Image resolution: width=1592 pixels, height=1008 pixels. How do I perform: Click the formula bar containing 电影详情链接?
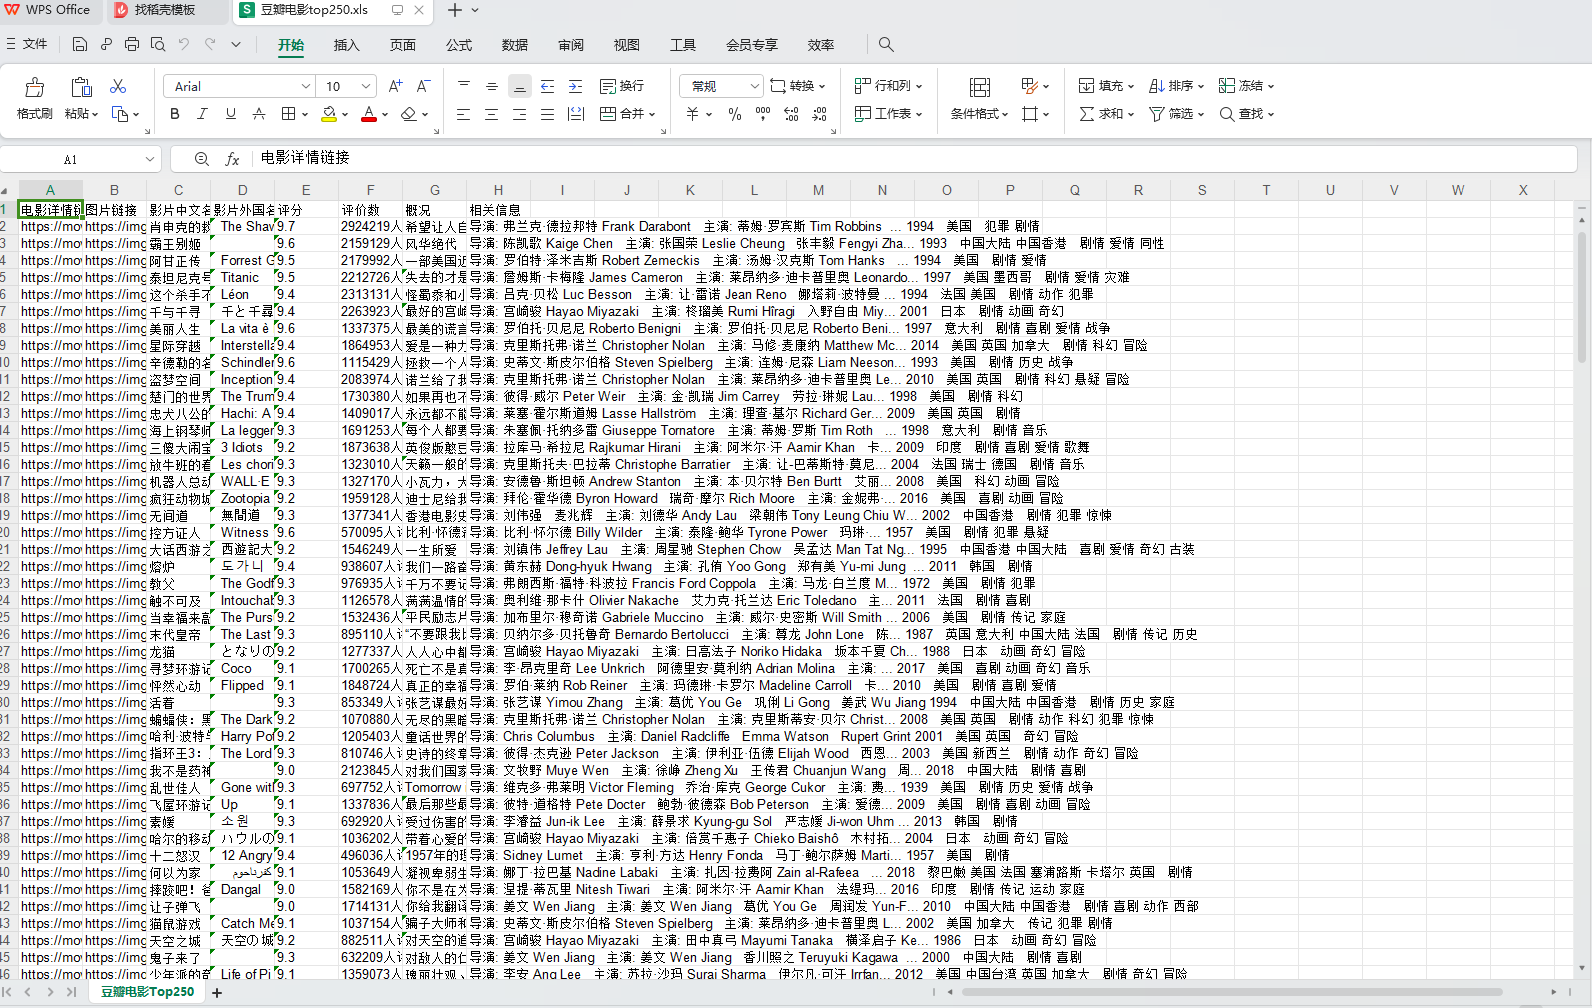click(x=915, y=158)
